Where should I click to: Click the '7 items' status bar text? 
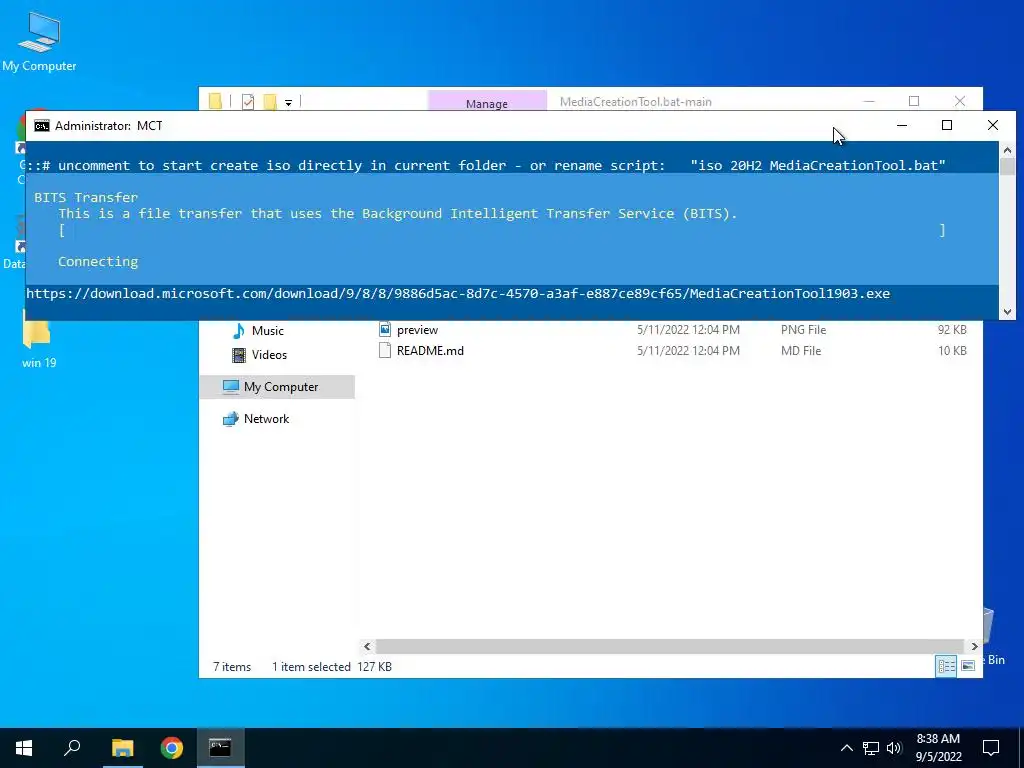(x=232, y=667)
